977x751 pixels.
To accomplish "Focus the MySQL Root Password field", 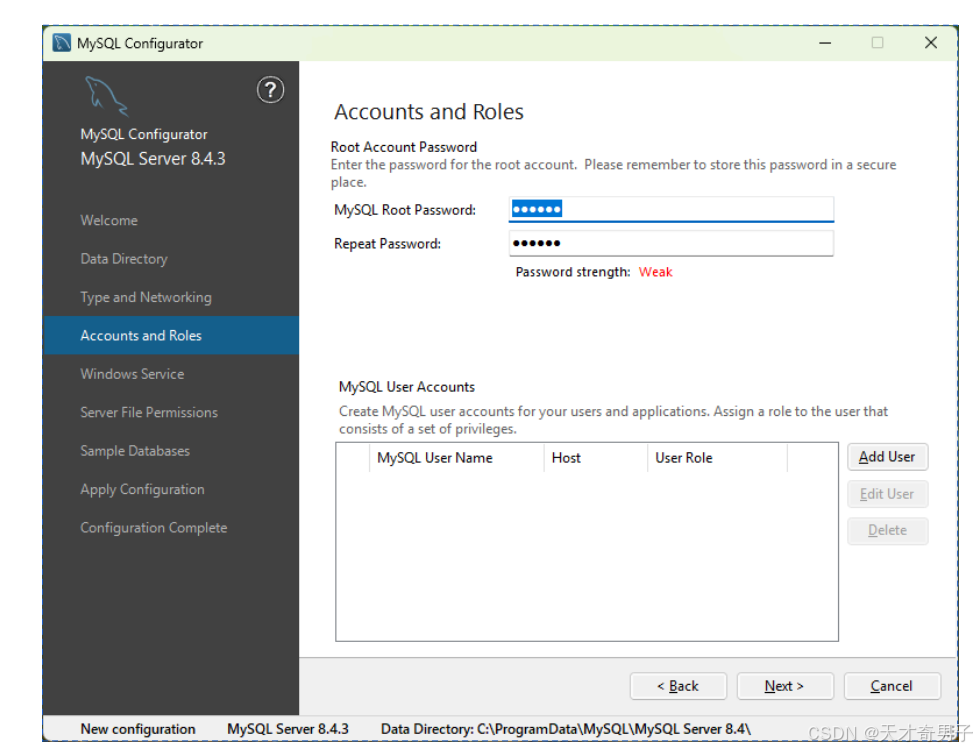I will pyautogui.click(x=671, y=209).
